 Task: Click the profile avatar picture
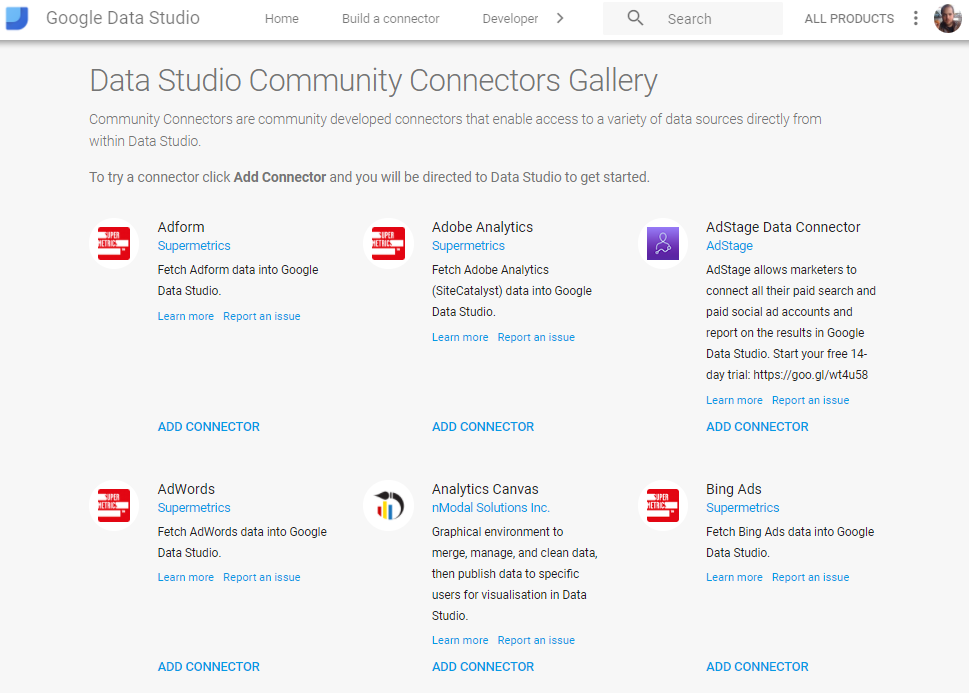[x=947, y=17]
